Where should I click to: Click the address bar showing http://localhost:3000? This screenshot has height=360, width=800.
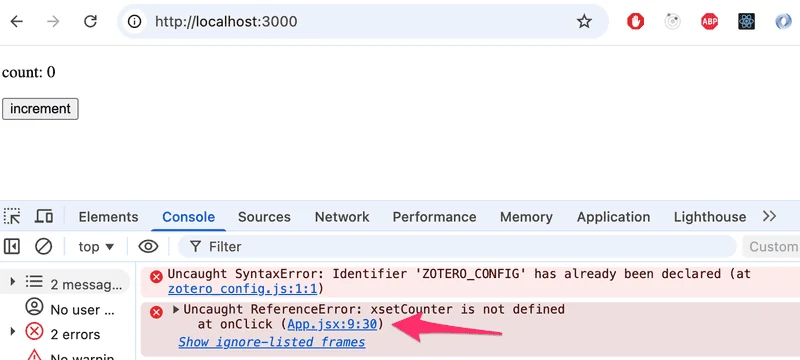(x=362, y=21)
